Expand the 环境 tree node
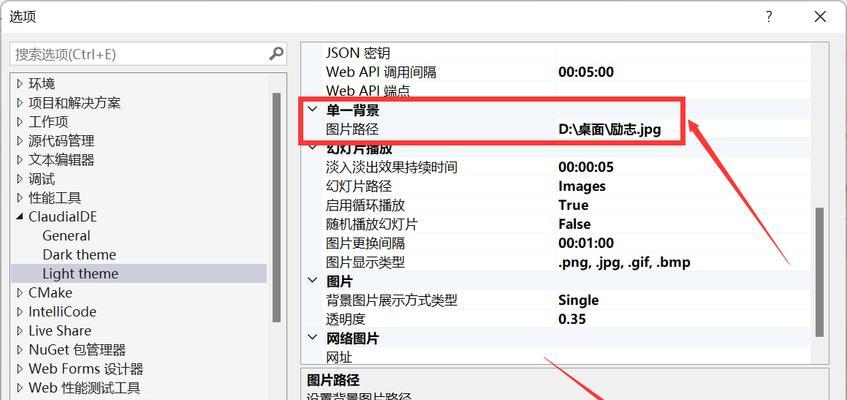Screen dimensions: 847x400 [19, 84]
